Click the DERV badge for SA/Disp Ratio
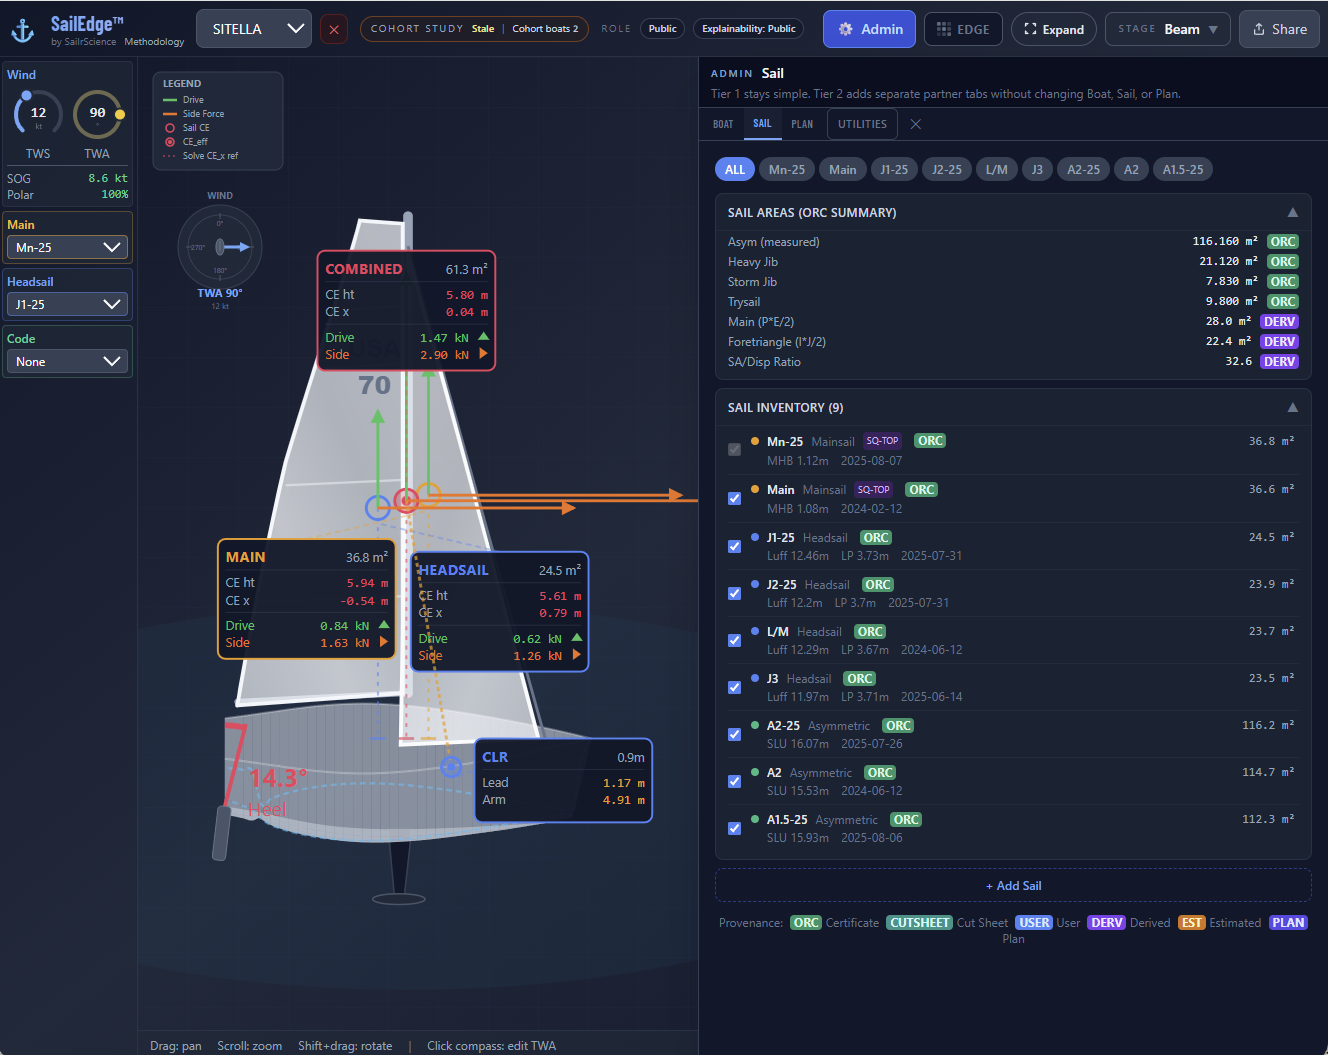 (x=1279, y=362)
